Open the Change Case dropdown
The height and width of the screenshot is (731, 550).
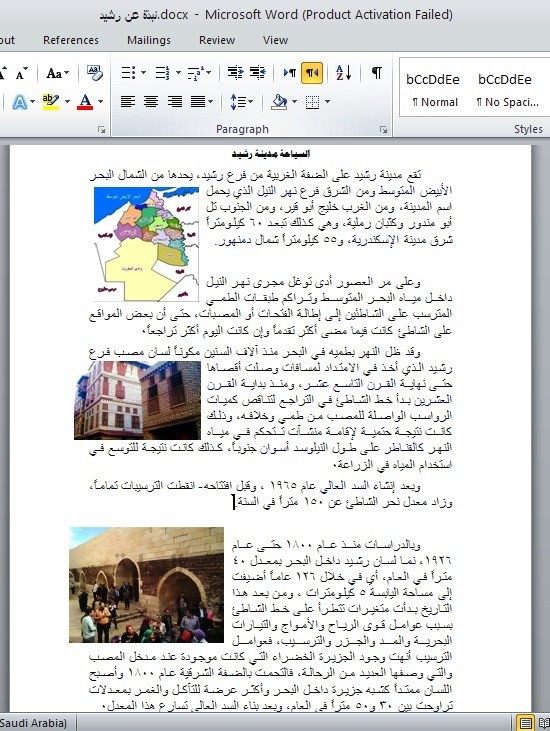tap(58, 73)
